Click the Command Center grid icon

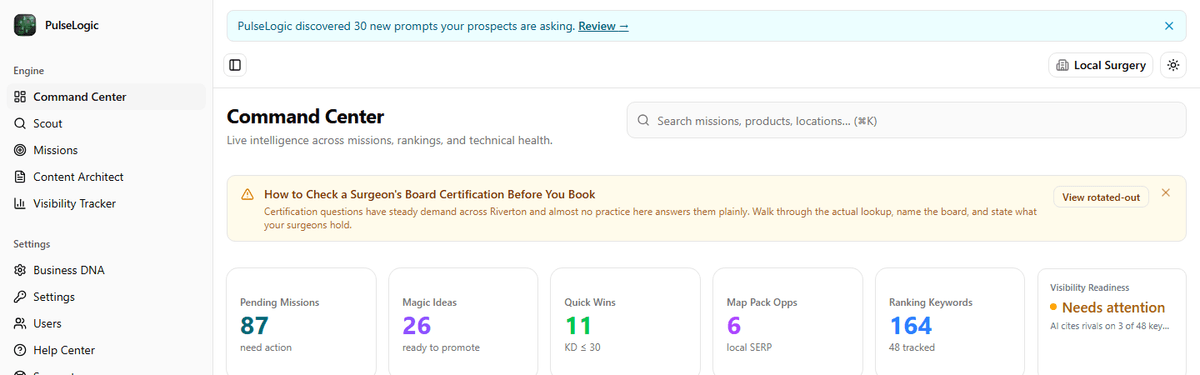click(20, 97)
